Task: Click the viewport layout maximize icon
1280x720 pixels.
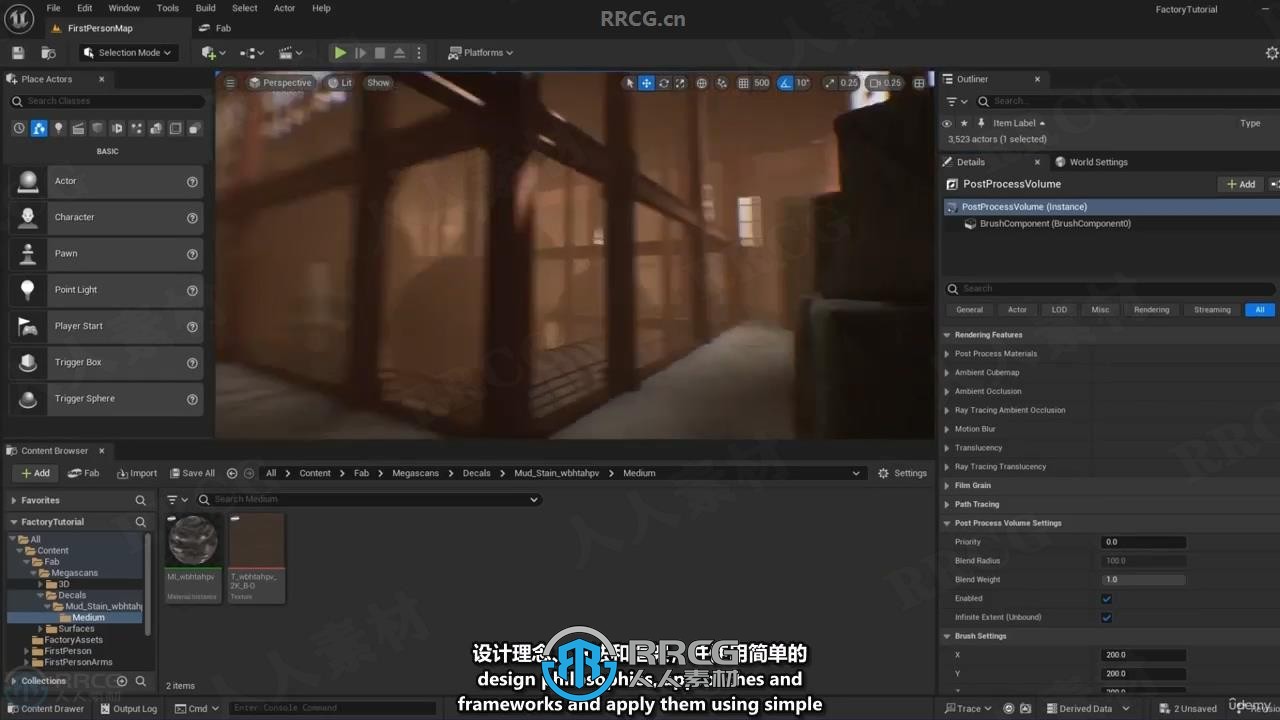Action: coord(919,83)
